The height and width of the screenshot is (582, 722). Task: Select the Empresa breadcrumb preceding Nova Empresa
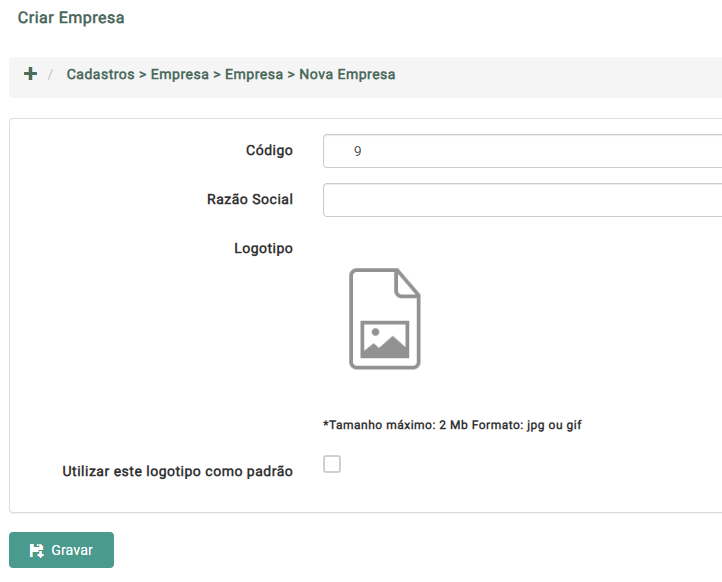click(254, 75)
